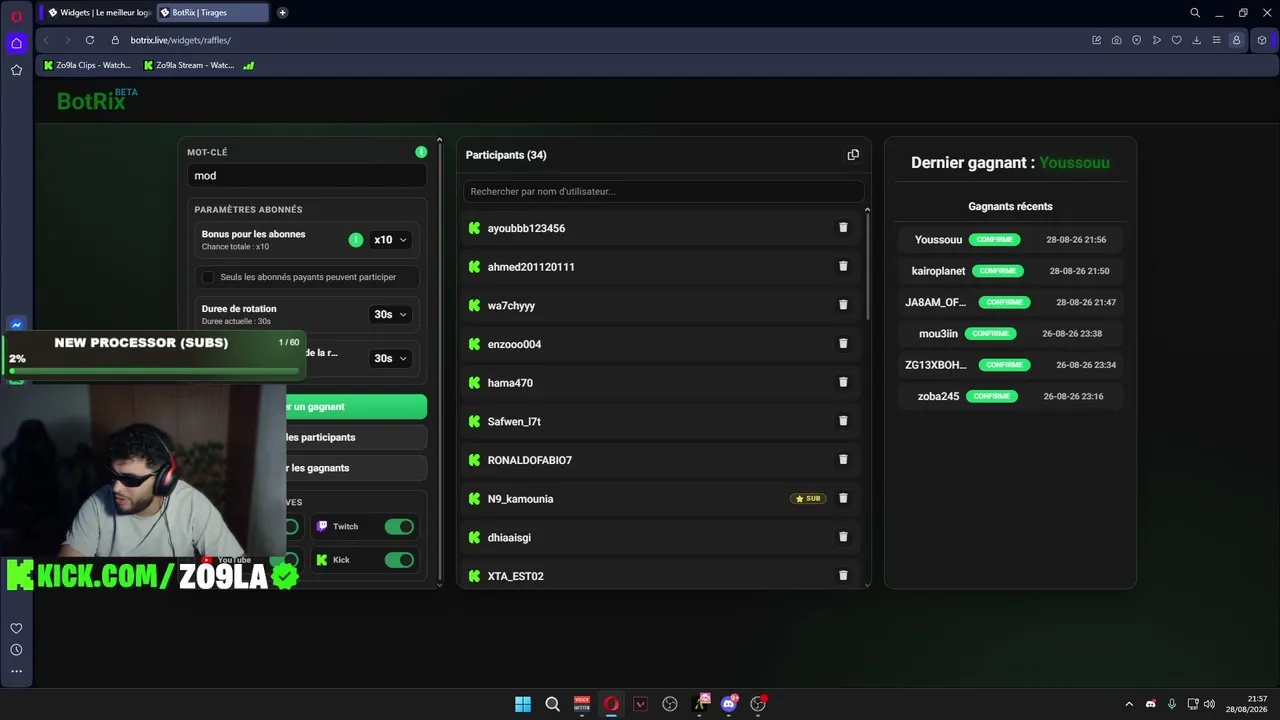Show hidden system tray icons

click(x=1129, y=704)
